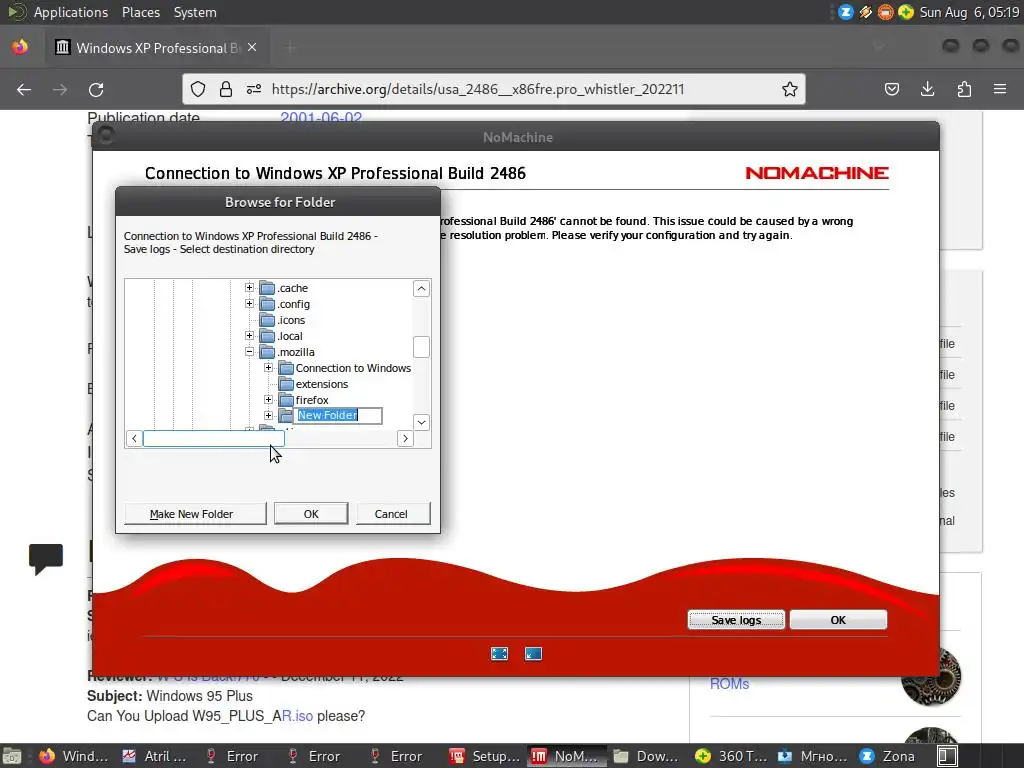Image resolution: width=1024 pixels, height=768 pixels.
Task: Open first Error window in taskbar
Action: [234, 756]
